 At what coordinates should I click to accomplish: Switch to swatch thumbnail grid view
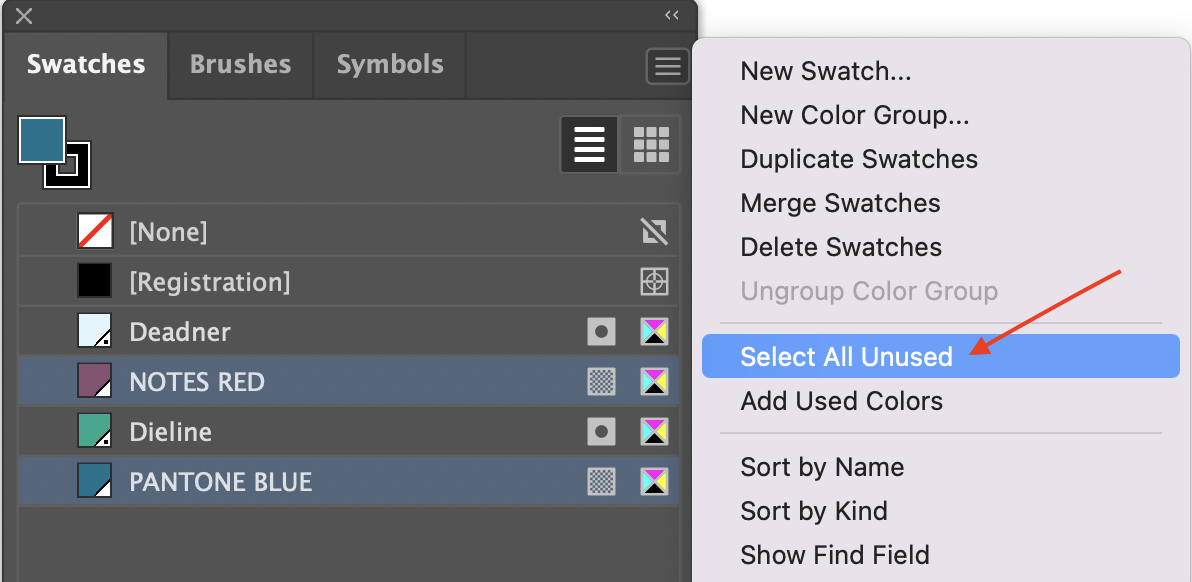651,145
